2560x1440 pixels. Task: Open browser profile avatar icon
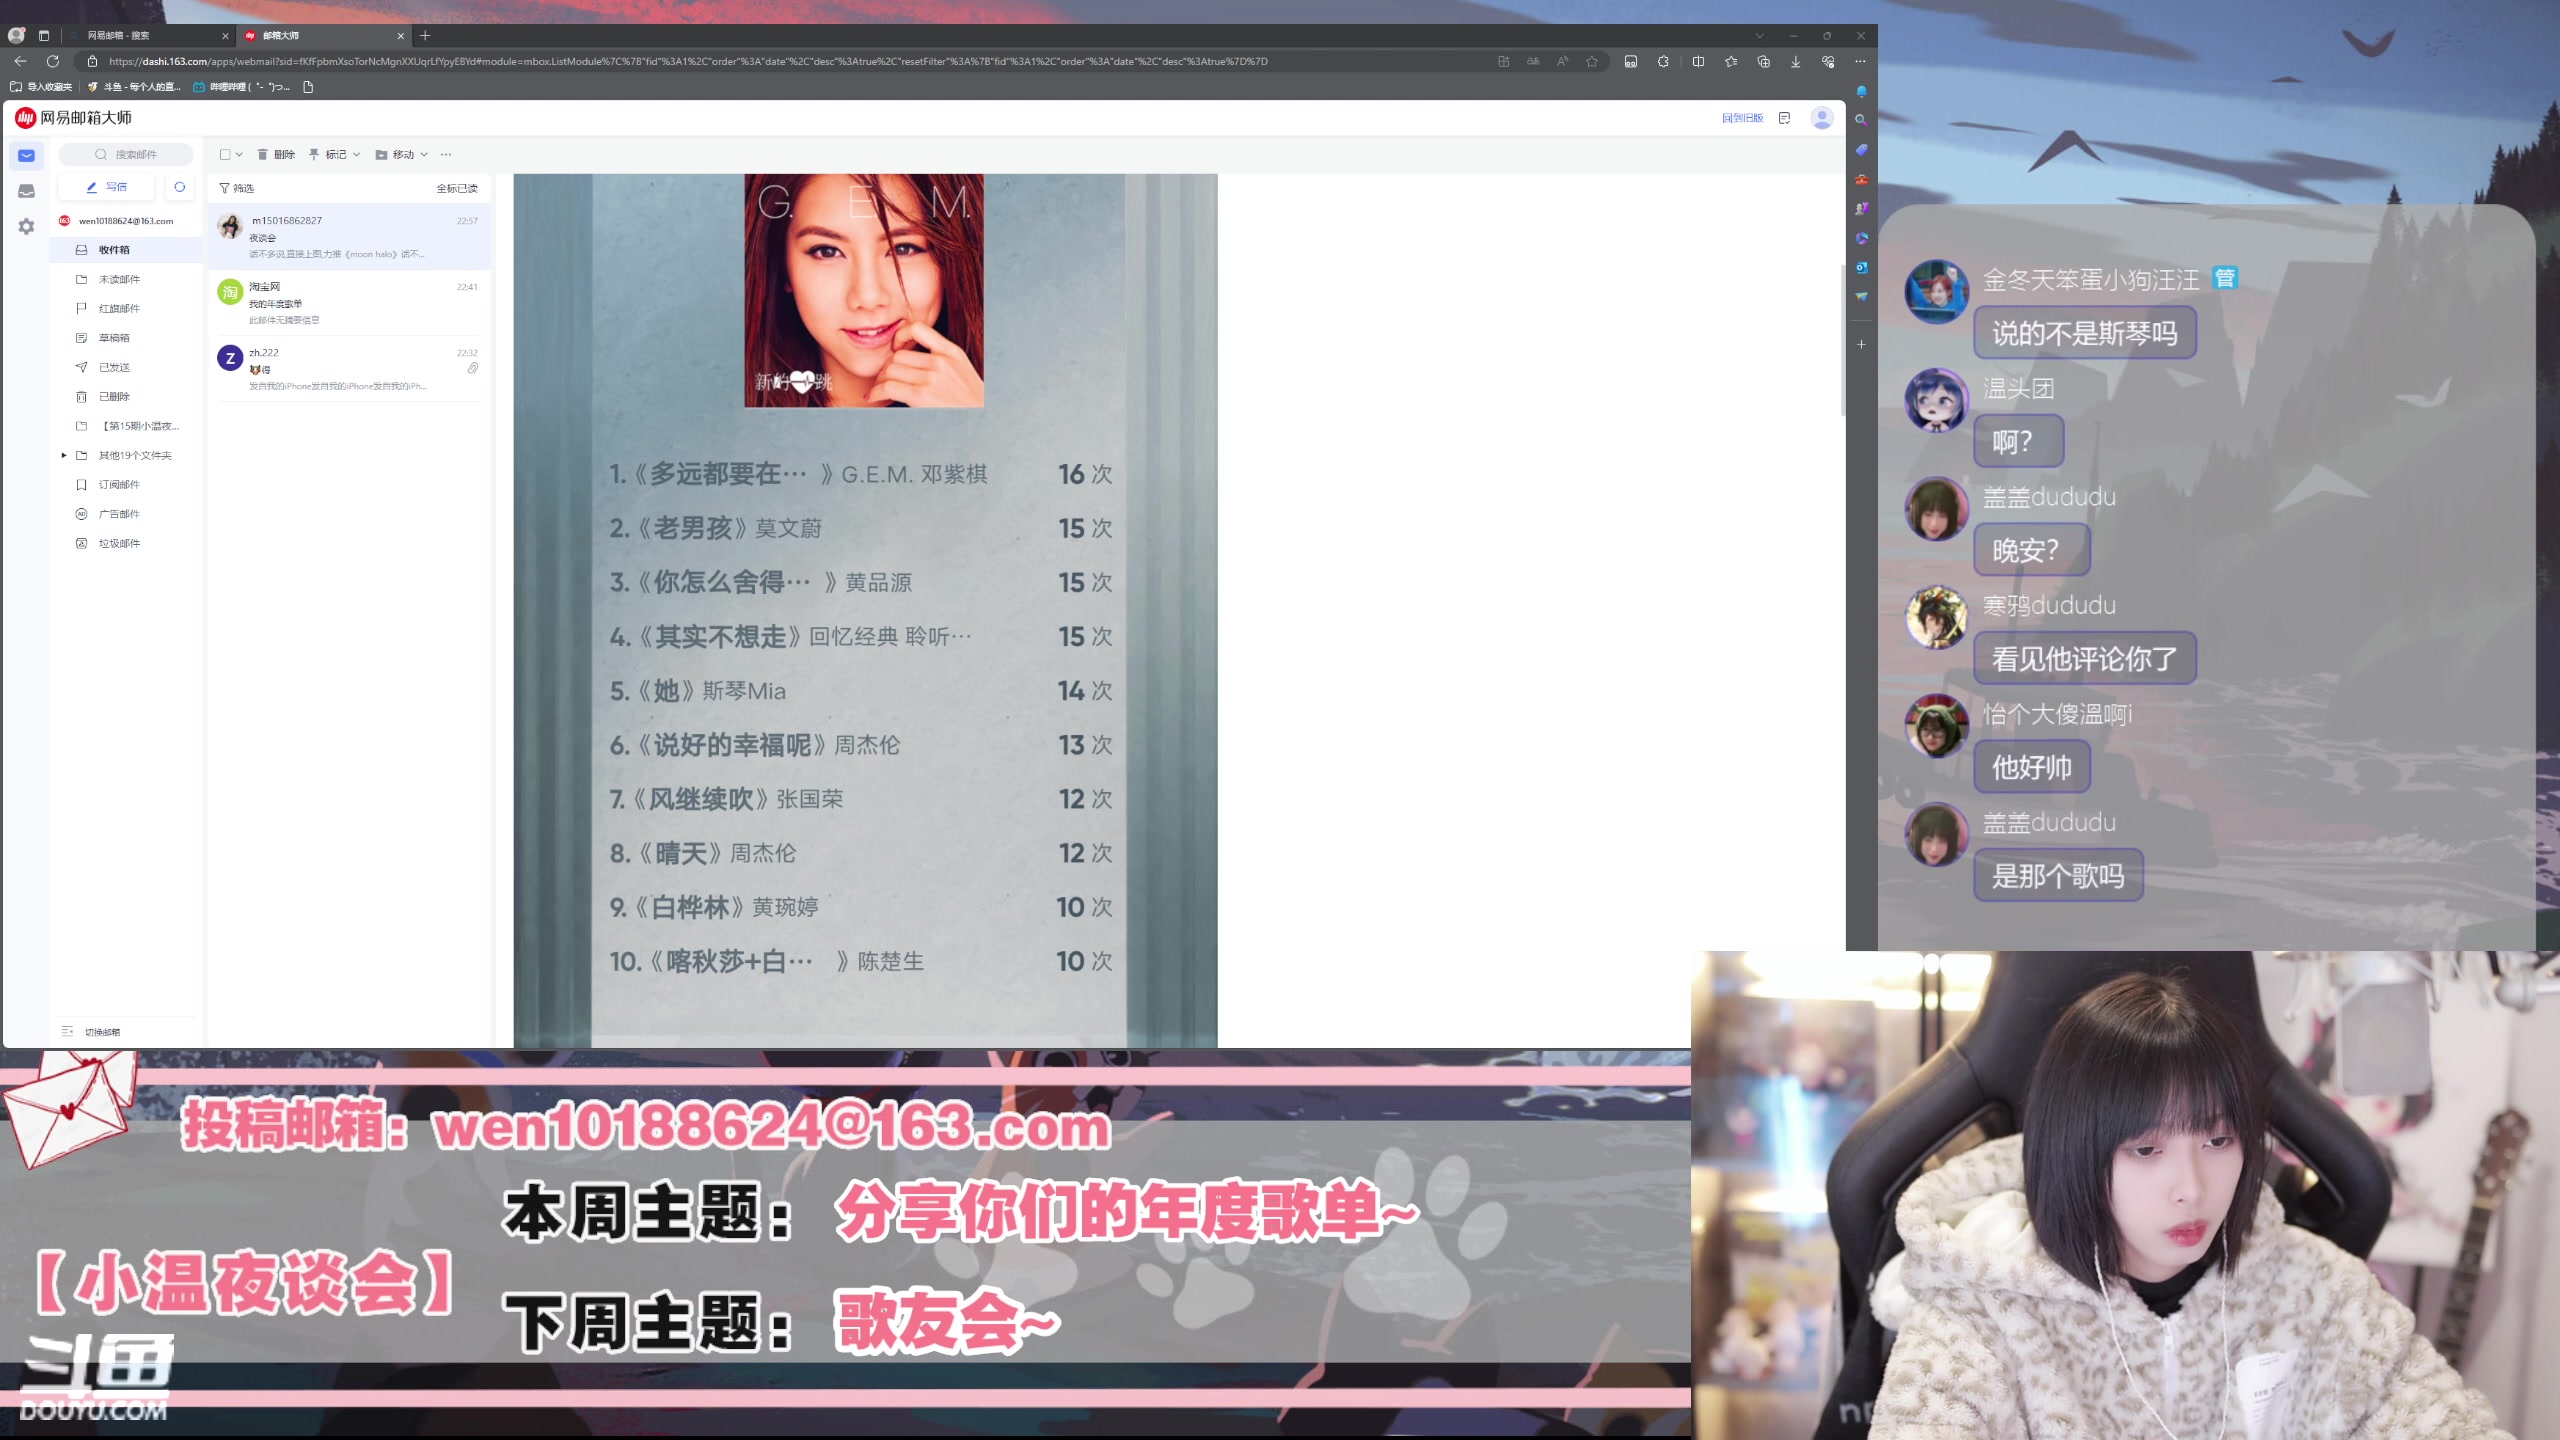coord(16,35)
